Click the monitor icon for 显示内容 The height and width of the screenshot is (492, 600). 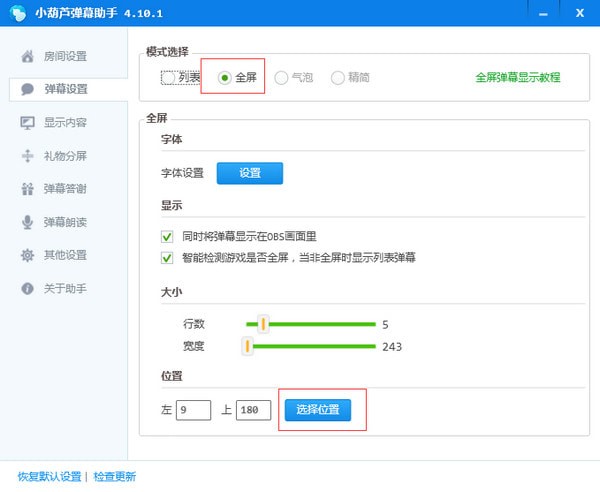(27, 122)
